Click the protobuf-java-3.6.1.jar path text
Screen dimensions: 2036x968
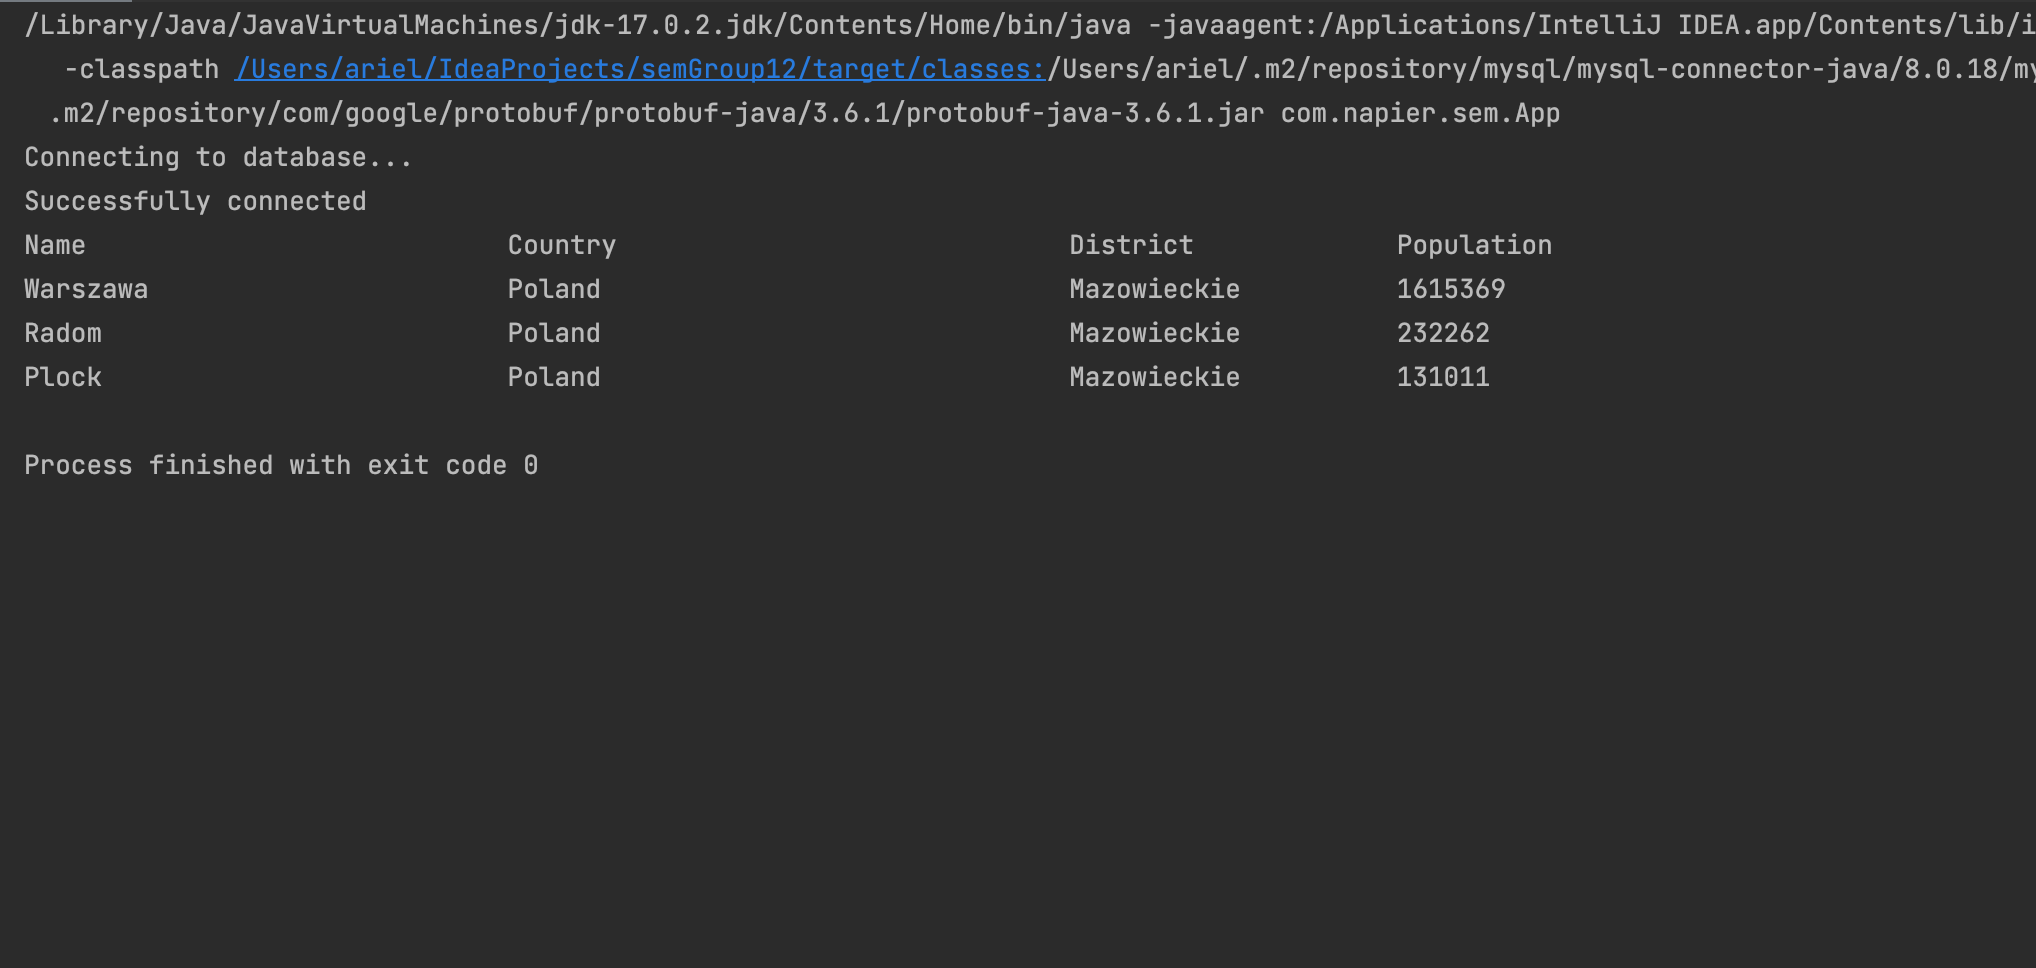(x=657, y=113)
